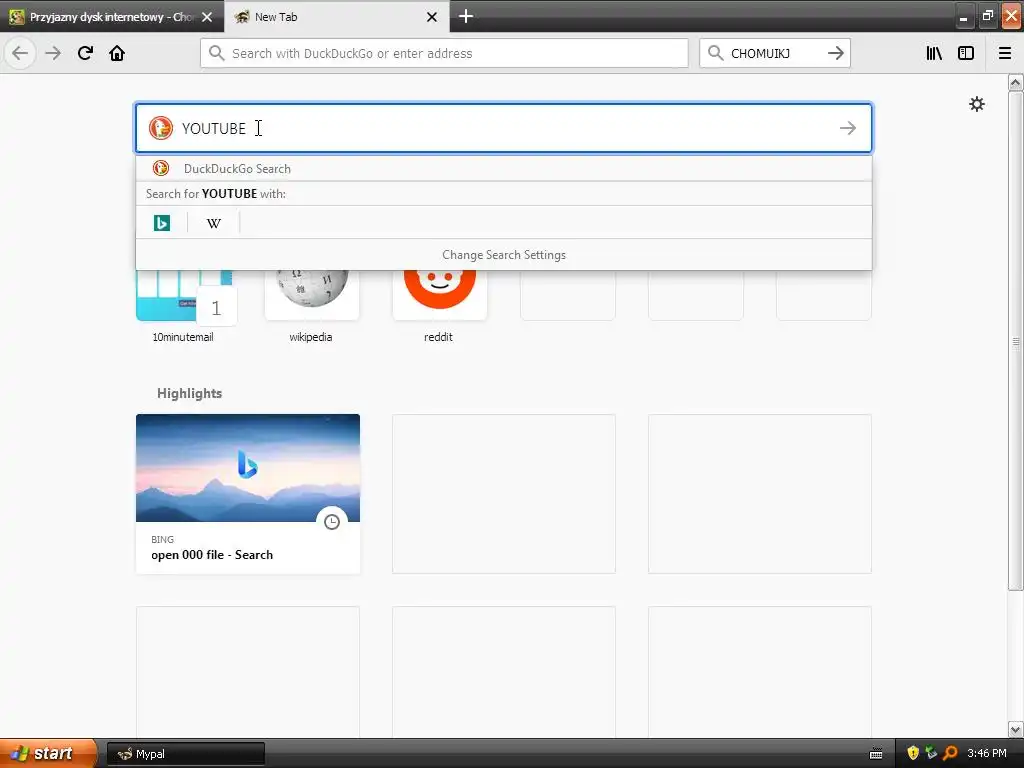
Task: Click the magnifier in search bar CHOMUIKJ
Action: pos(715,53)
